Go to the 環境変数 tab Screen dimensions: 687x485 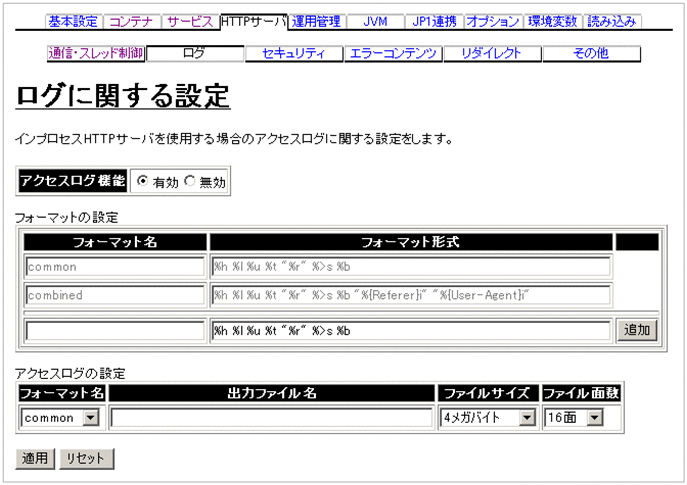[x=552, y=21]
